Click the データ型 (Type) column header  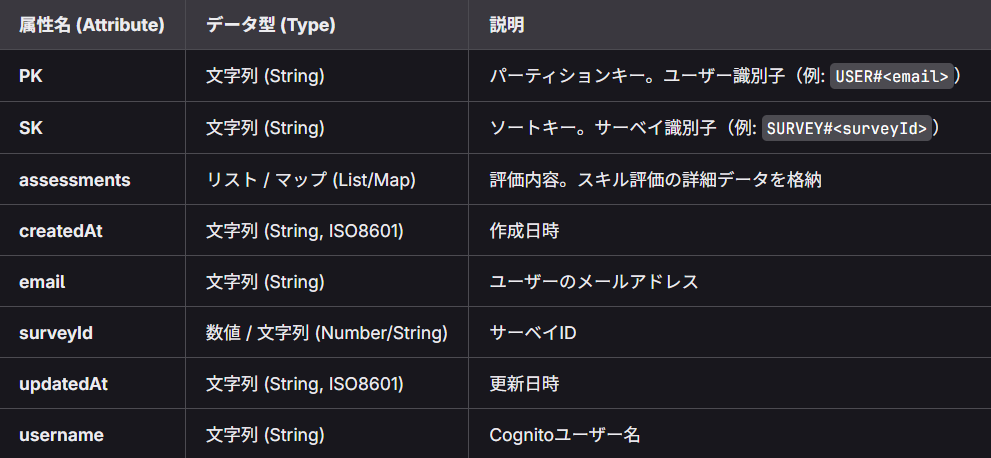click(271, 25)
